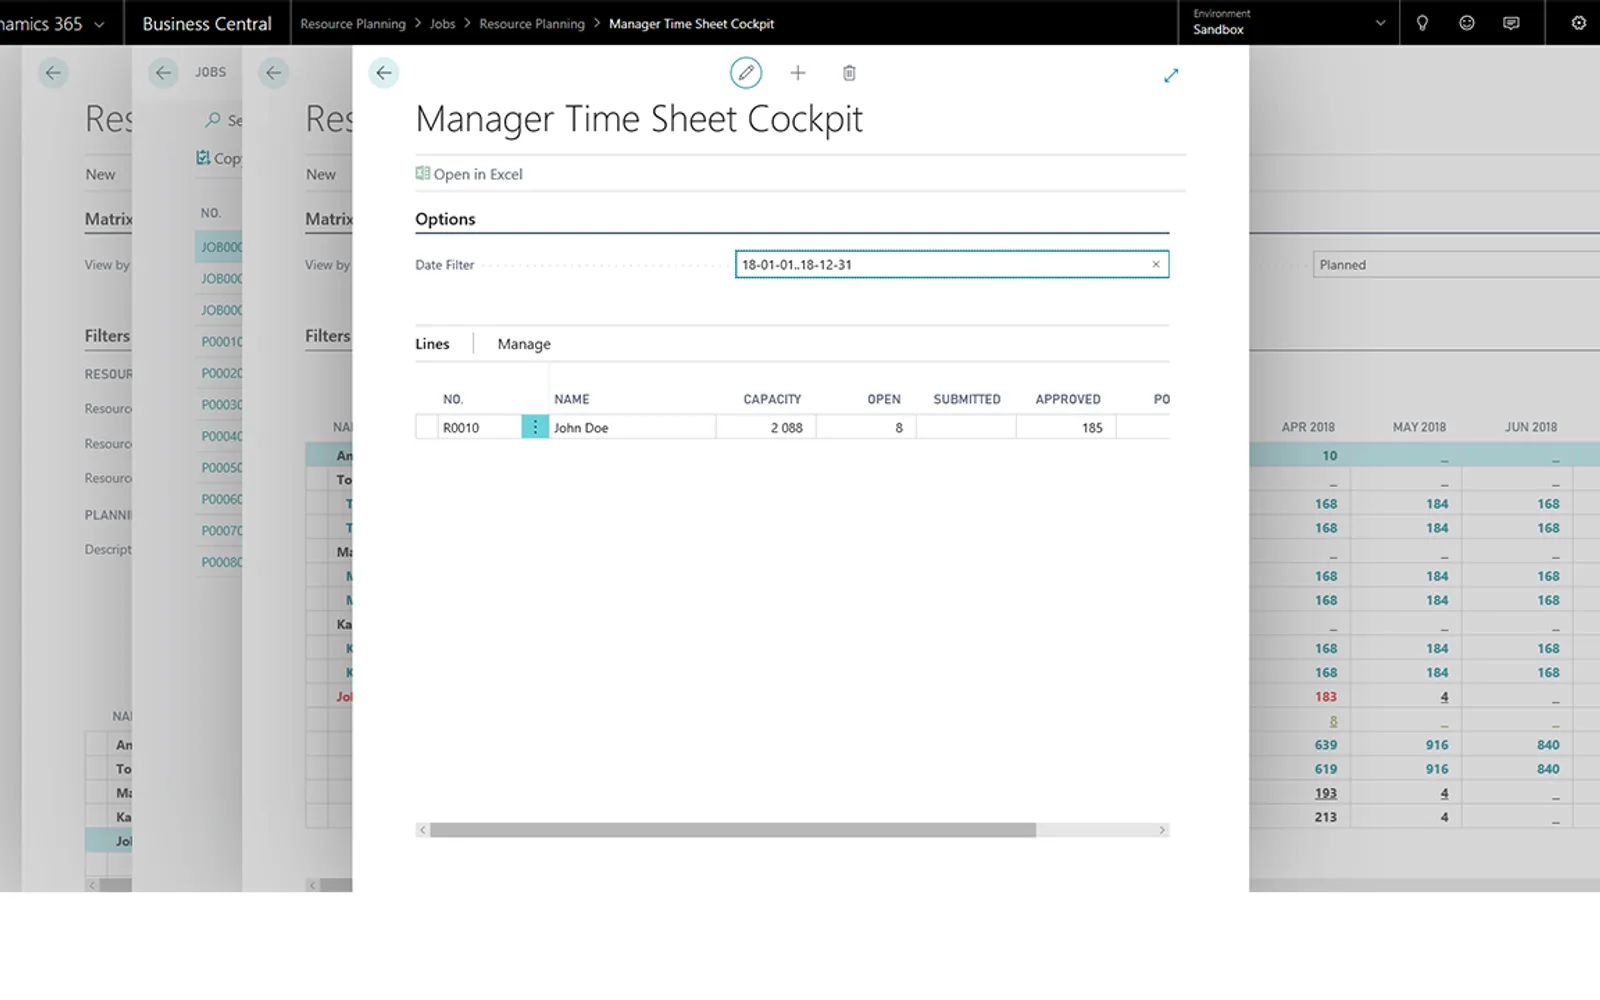Click the APPROVED column header

[1068, 399]
